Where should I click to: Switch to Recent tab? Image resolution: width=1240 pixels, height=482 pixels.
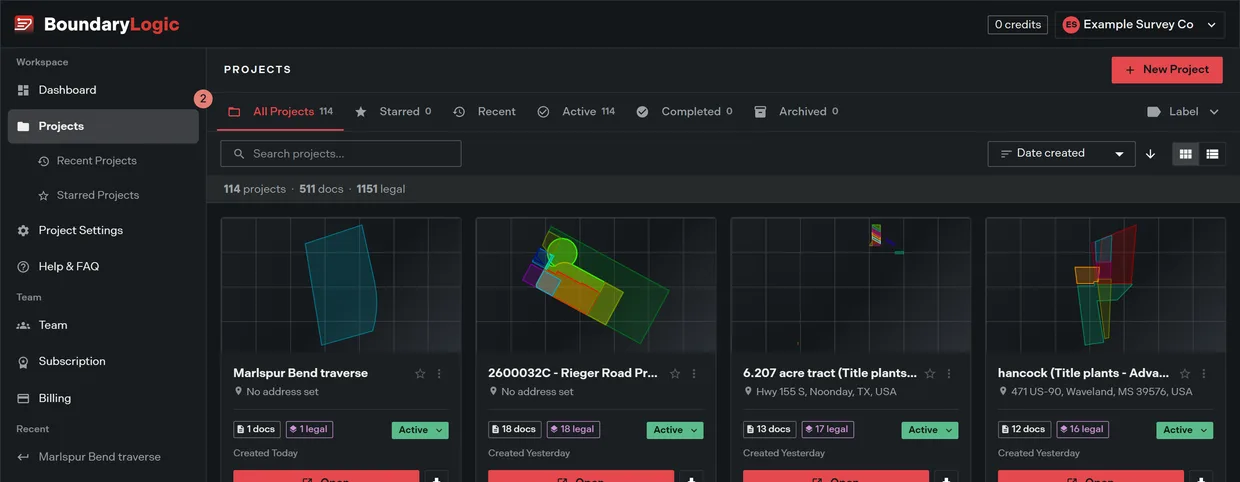pos(484,112)
